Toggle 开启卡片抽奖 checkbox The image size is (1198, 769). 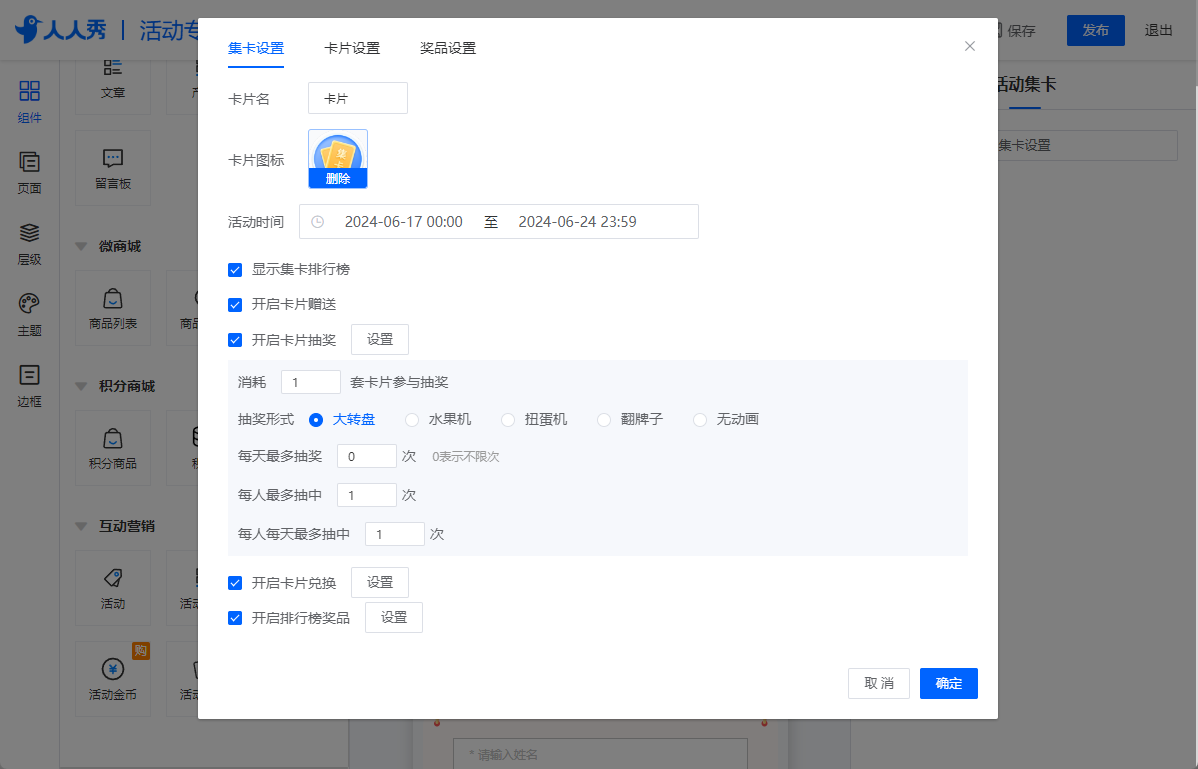click(235, 340)
